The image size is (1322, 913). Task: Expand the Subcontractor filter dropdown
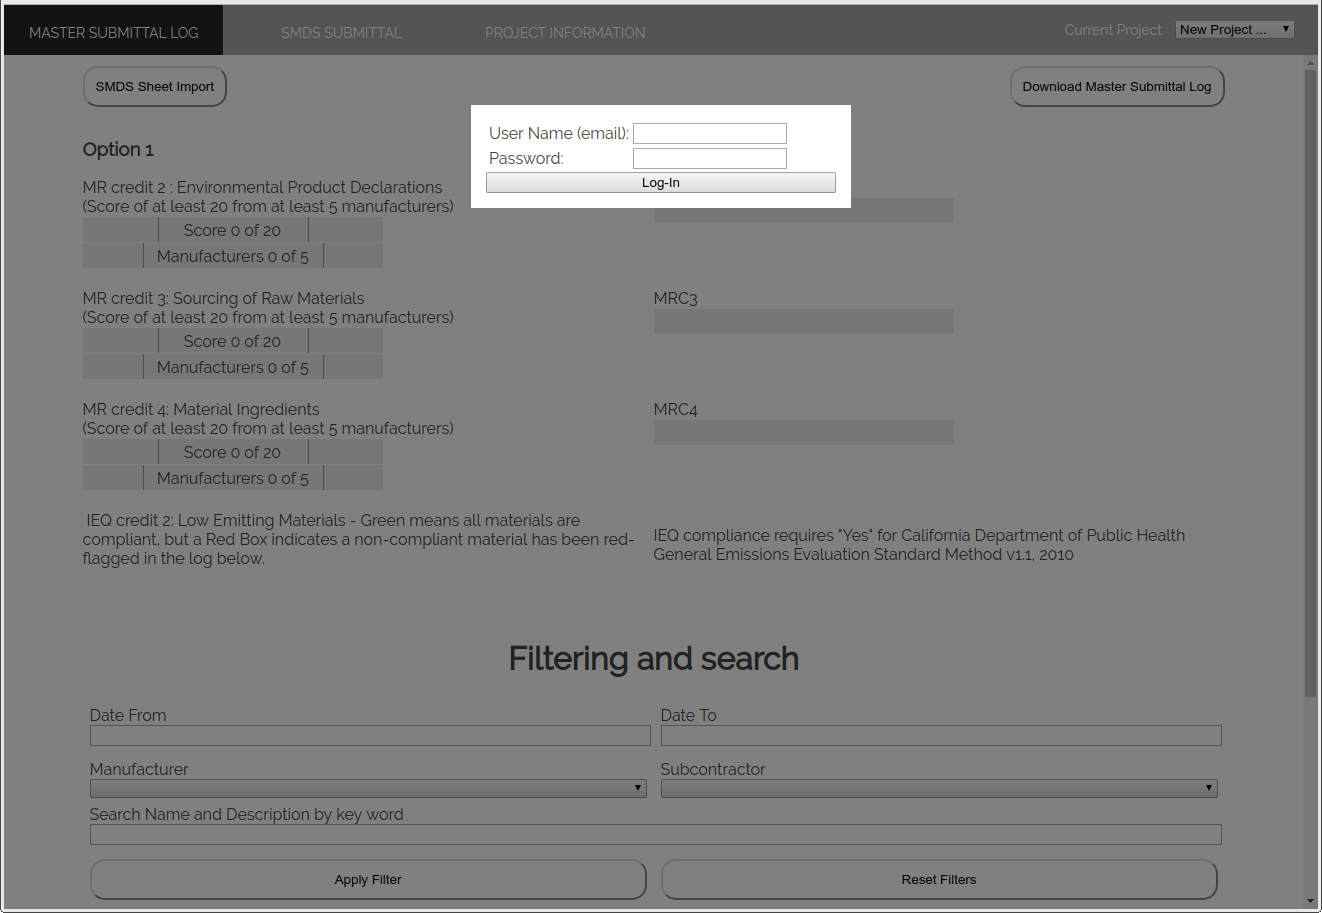point(939,788)
